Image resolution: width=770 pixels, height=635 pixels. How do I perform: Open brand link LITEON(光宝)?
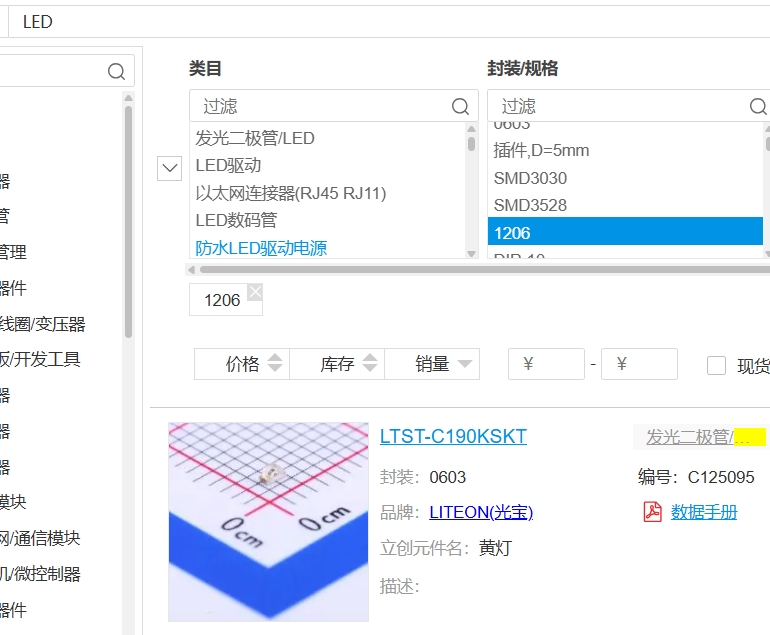481,512
